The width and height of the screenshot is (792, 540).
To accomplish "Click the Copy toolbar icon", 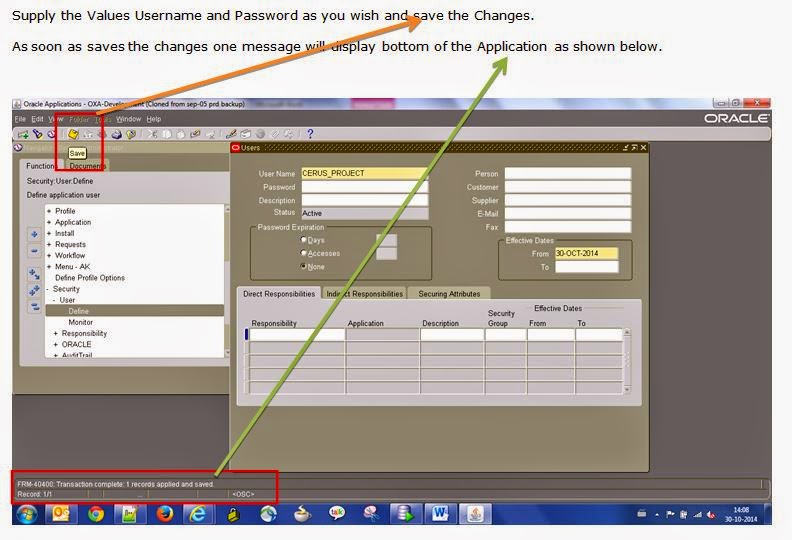I will (166, 134).
